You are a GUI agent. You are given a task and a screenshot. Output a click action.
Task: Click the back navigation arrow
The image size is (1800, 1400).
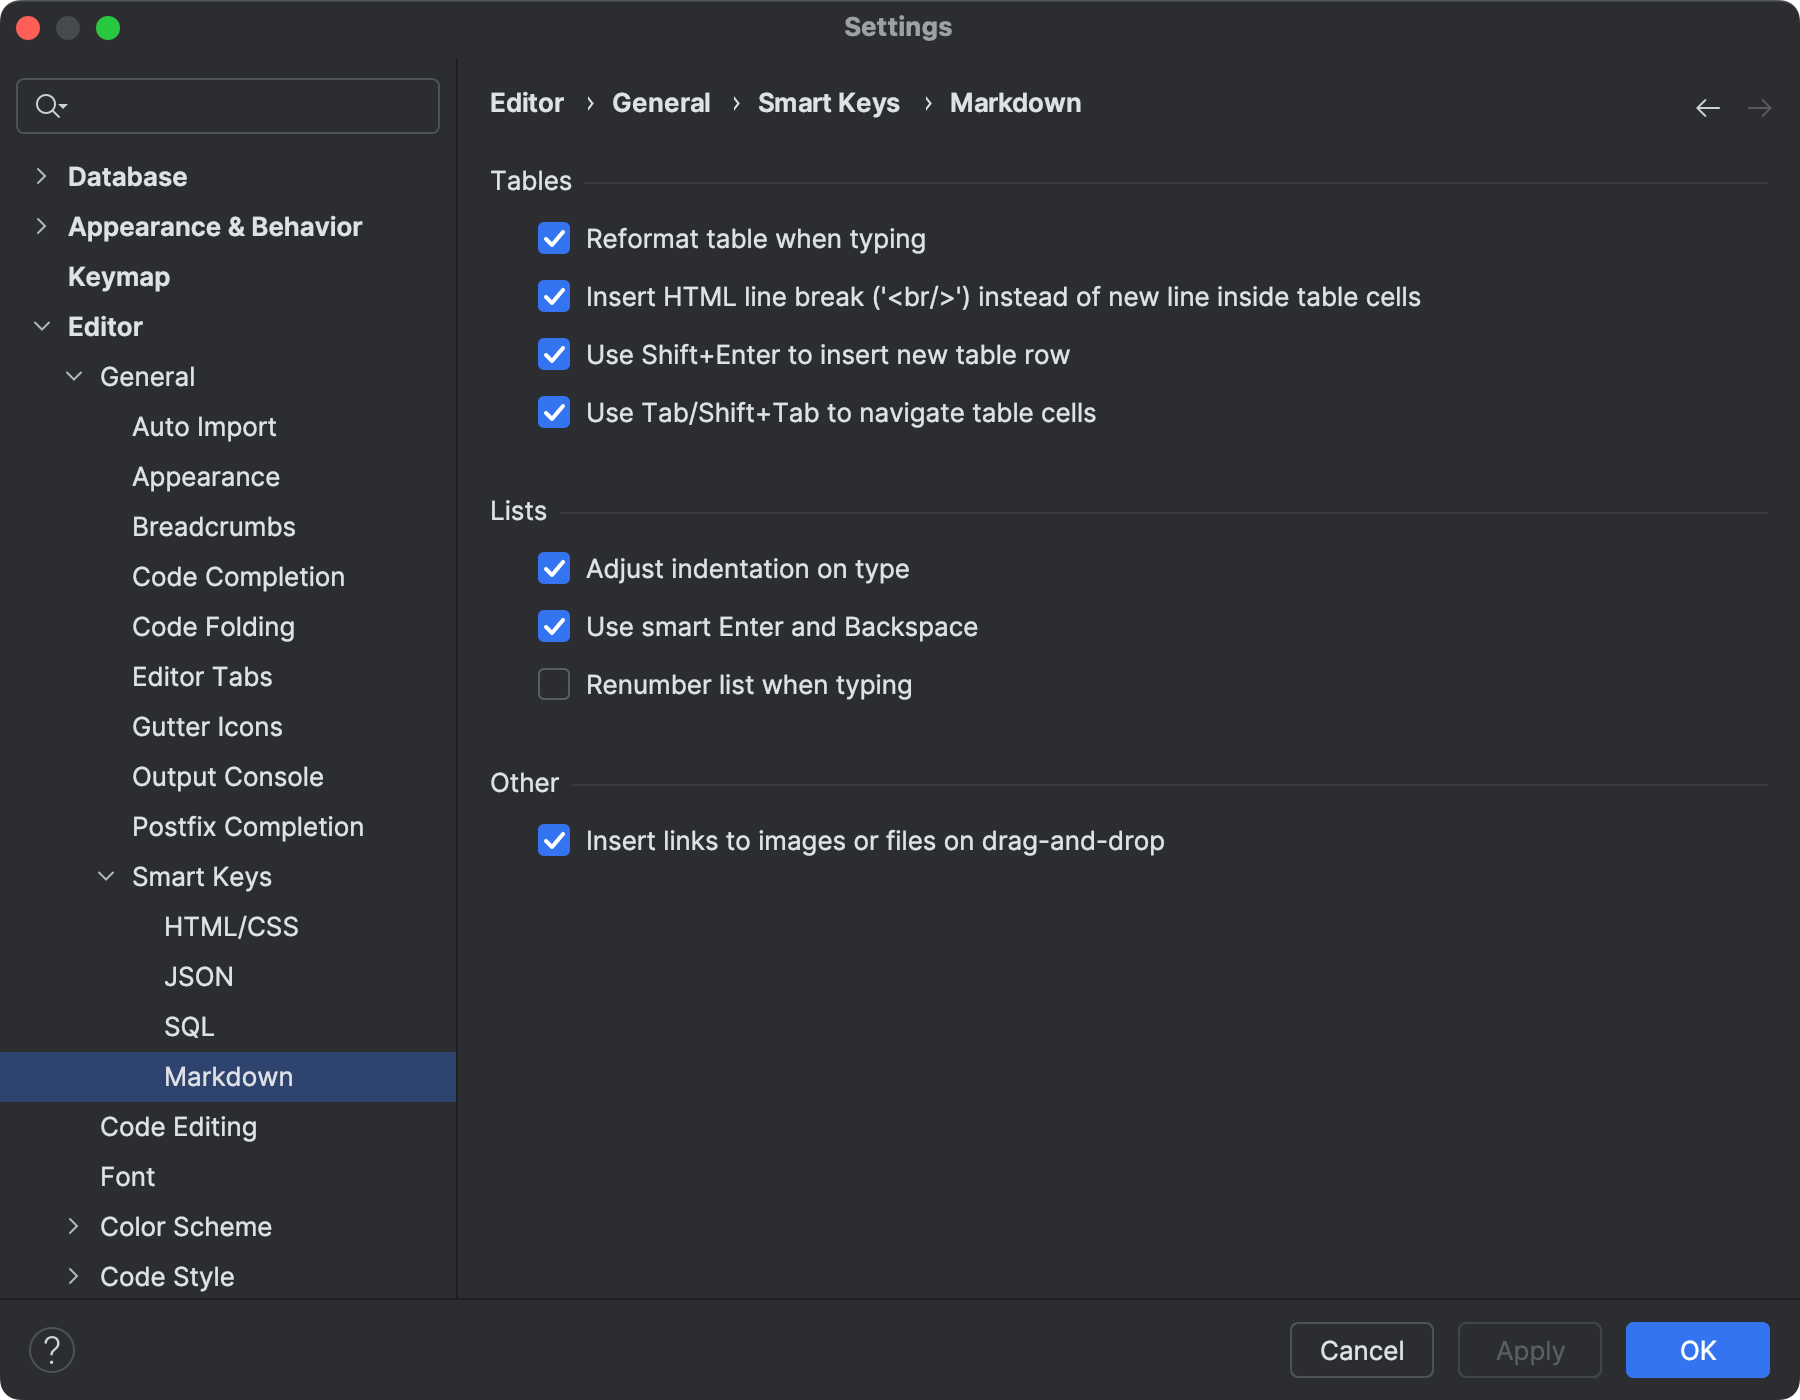[x=1707, y=107]
